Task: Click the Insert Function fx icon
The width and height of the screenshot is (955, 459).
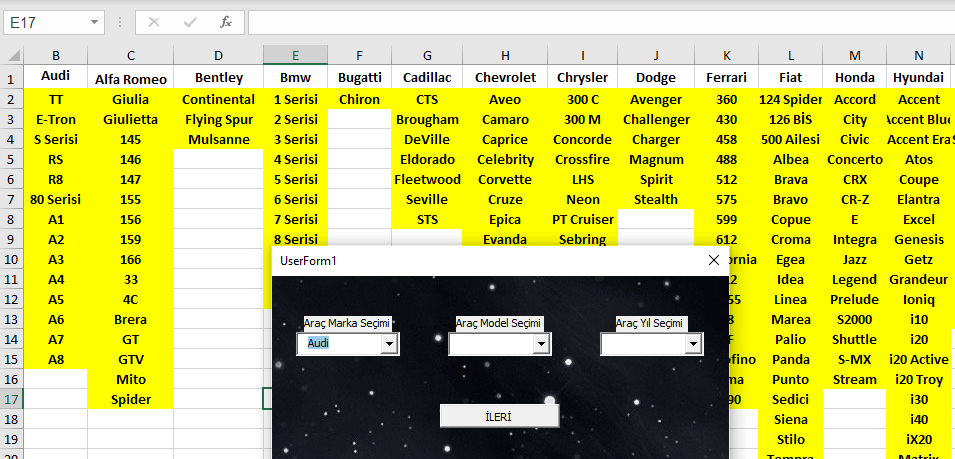Action: pos(226,23)
